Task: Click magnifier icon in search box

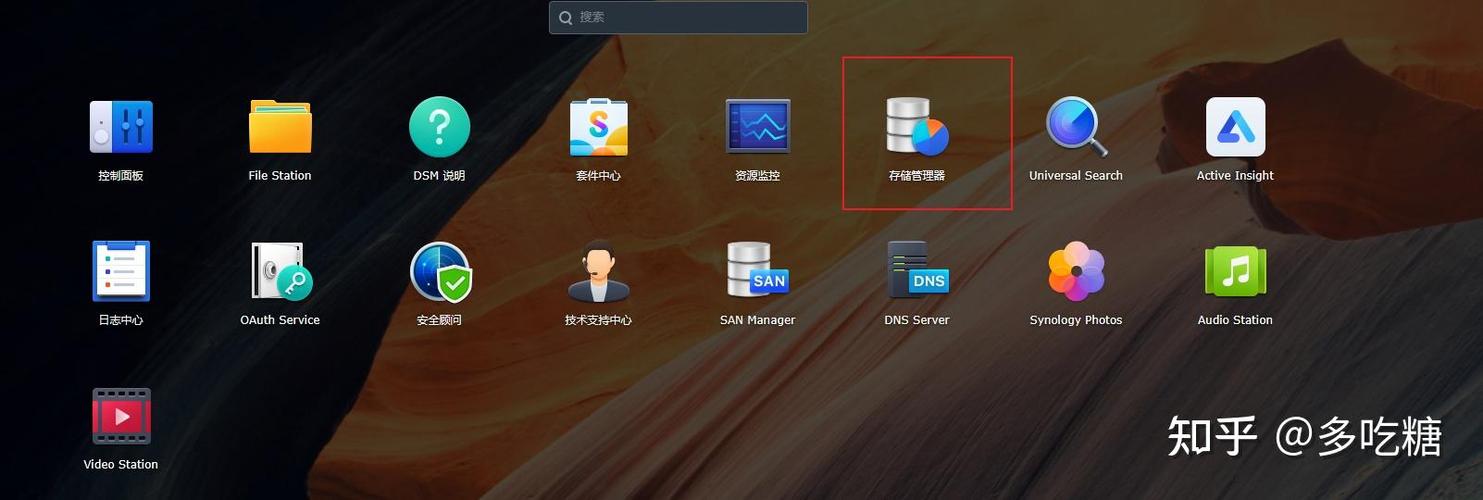Action: click(x=566, y=17)
